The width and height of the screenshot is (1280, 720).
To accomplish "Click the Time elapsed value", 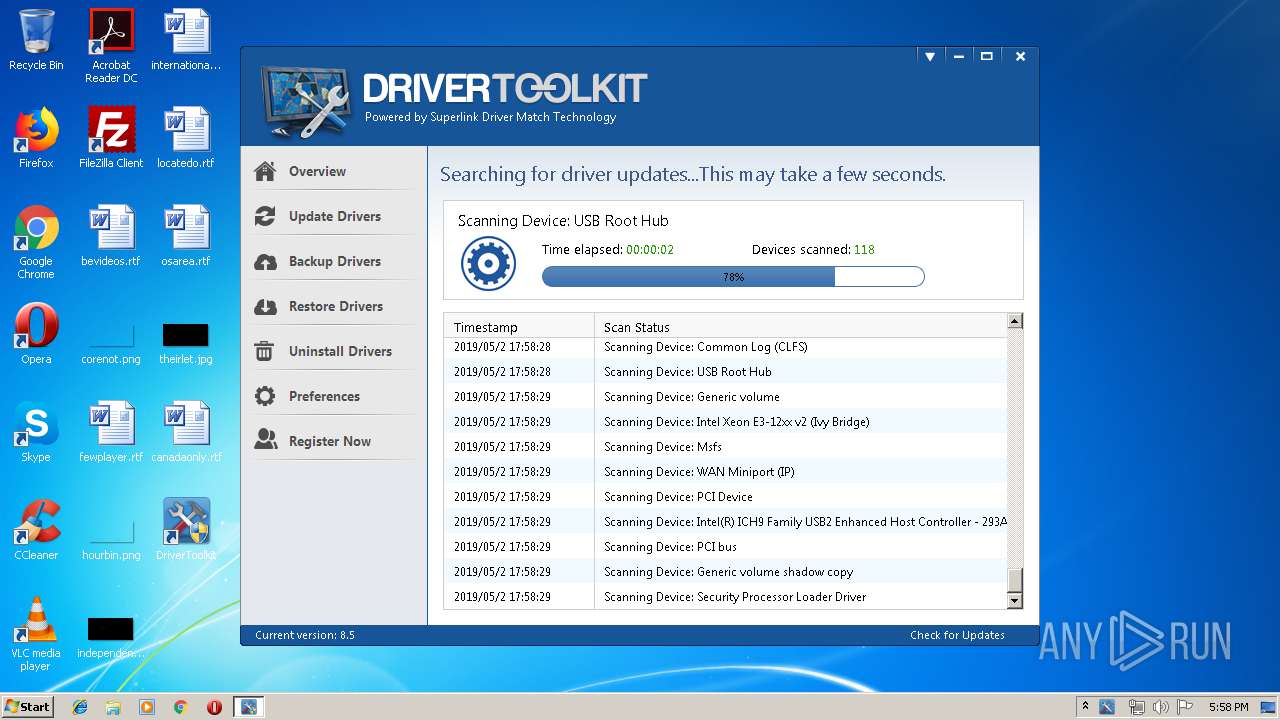I will pos(650,250).
